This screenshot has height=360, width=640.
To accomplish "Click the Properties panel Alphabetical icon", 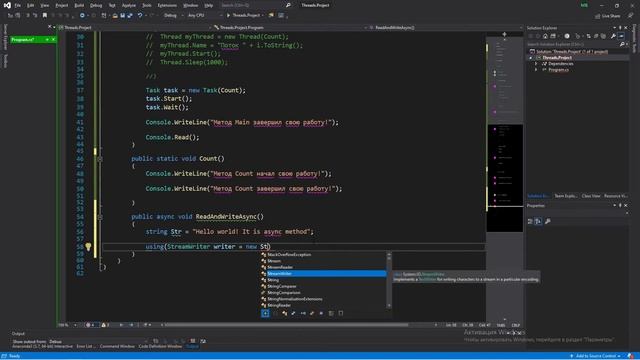I will [538, 221].
